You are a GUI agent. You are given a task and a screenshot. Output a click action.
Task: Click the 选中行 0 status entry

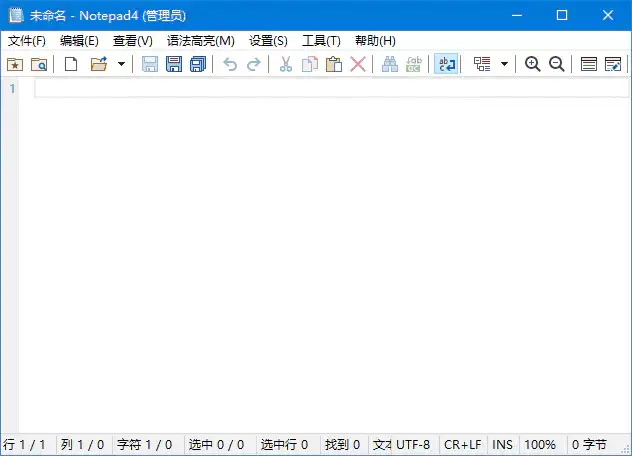pos(284,445)
